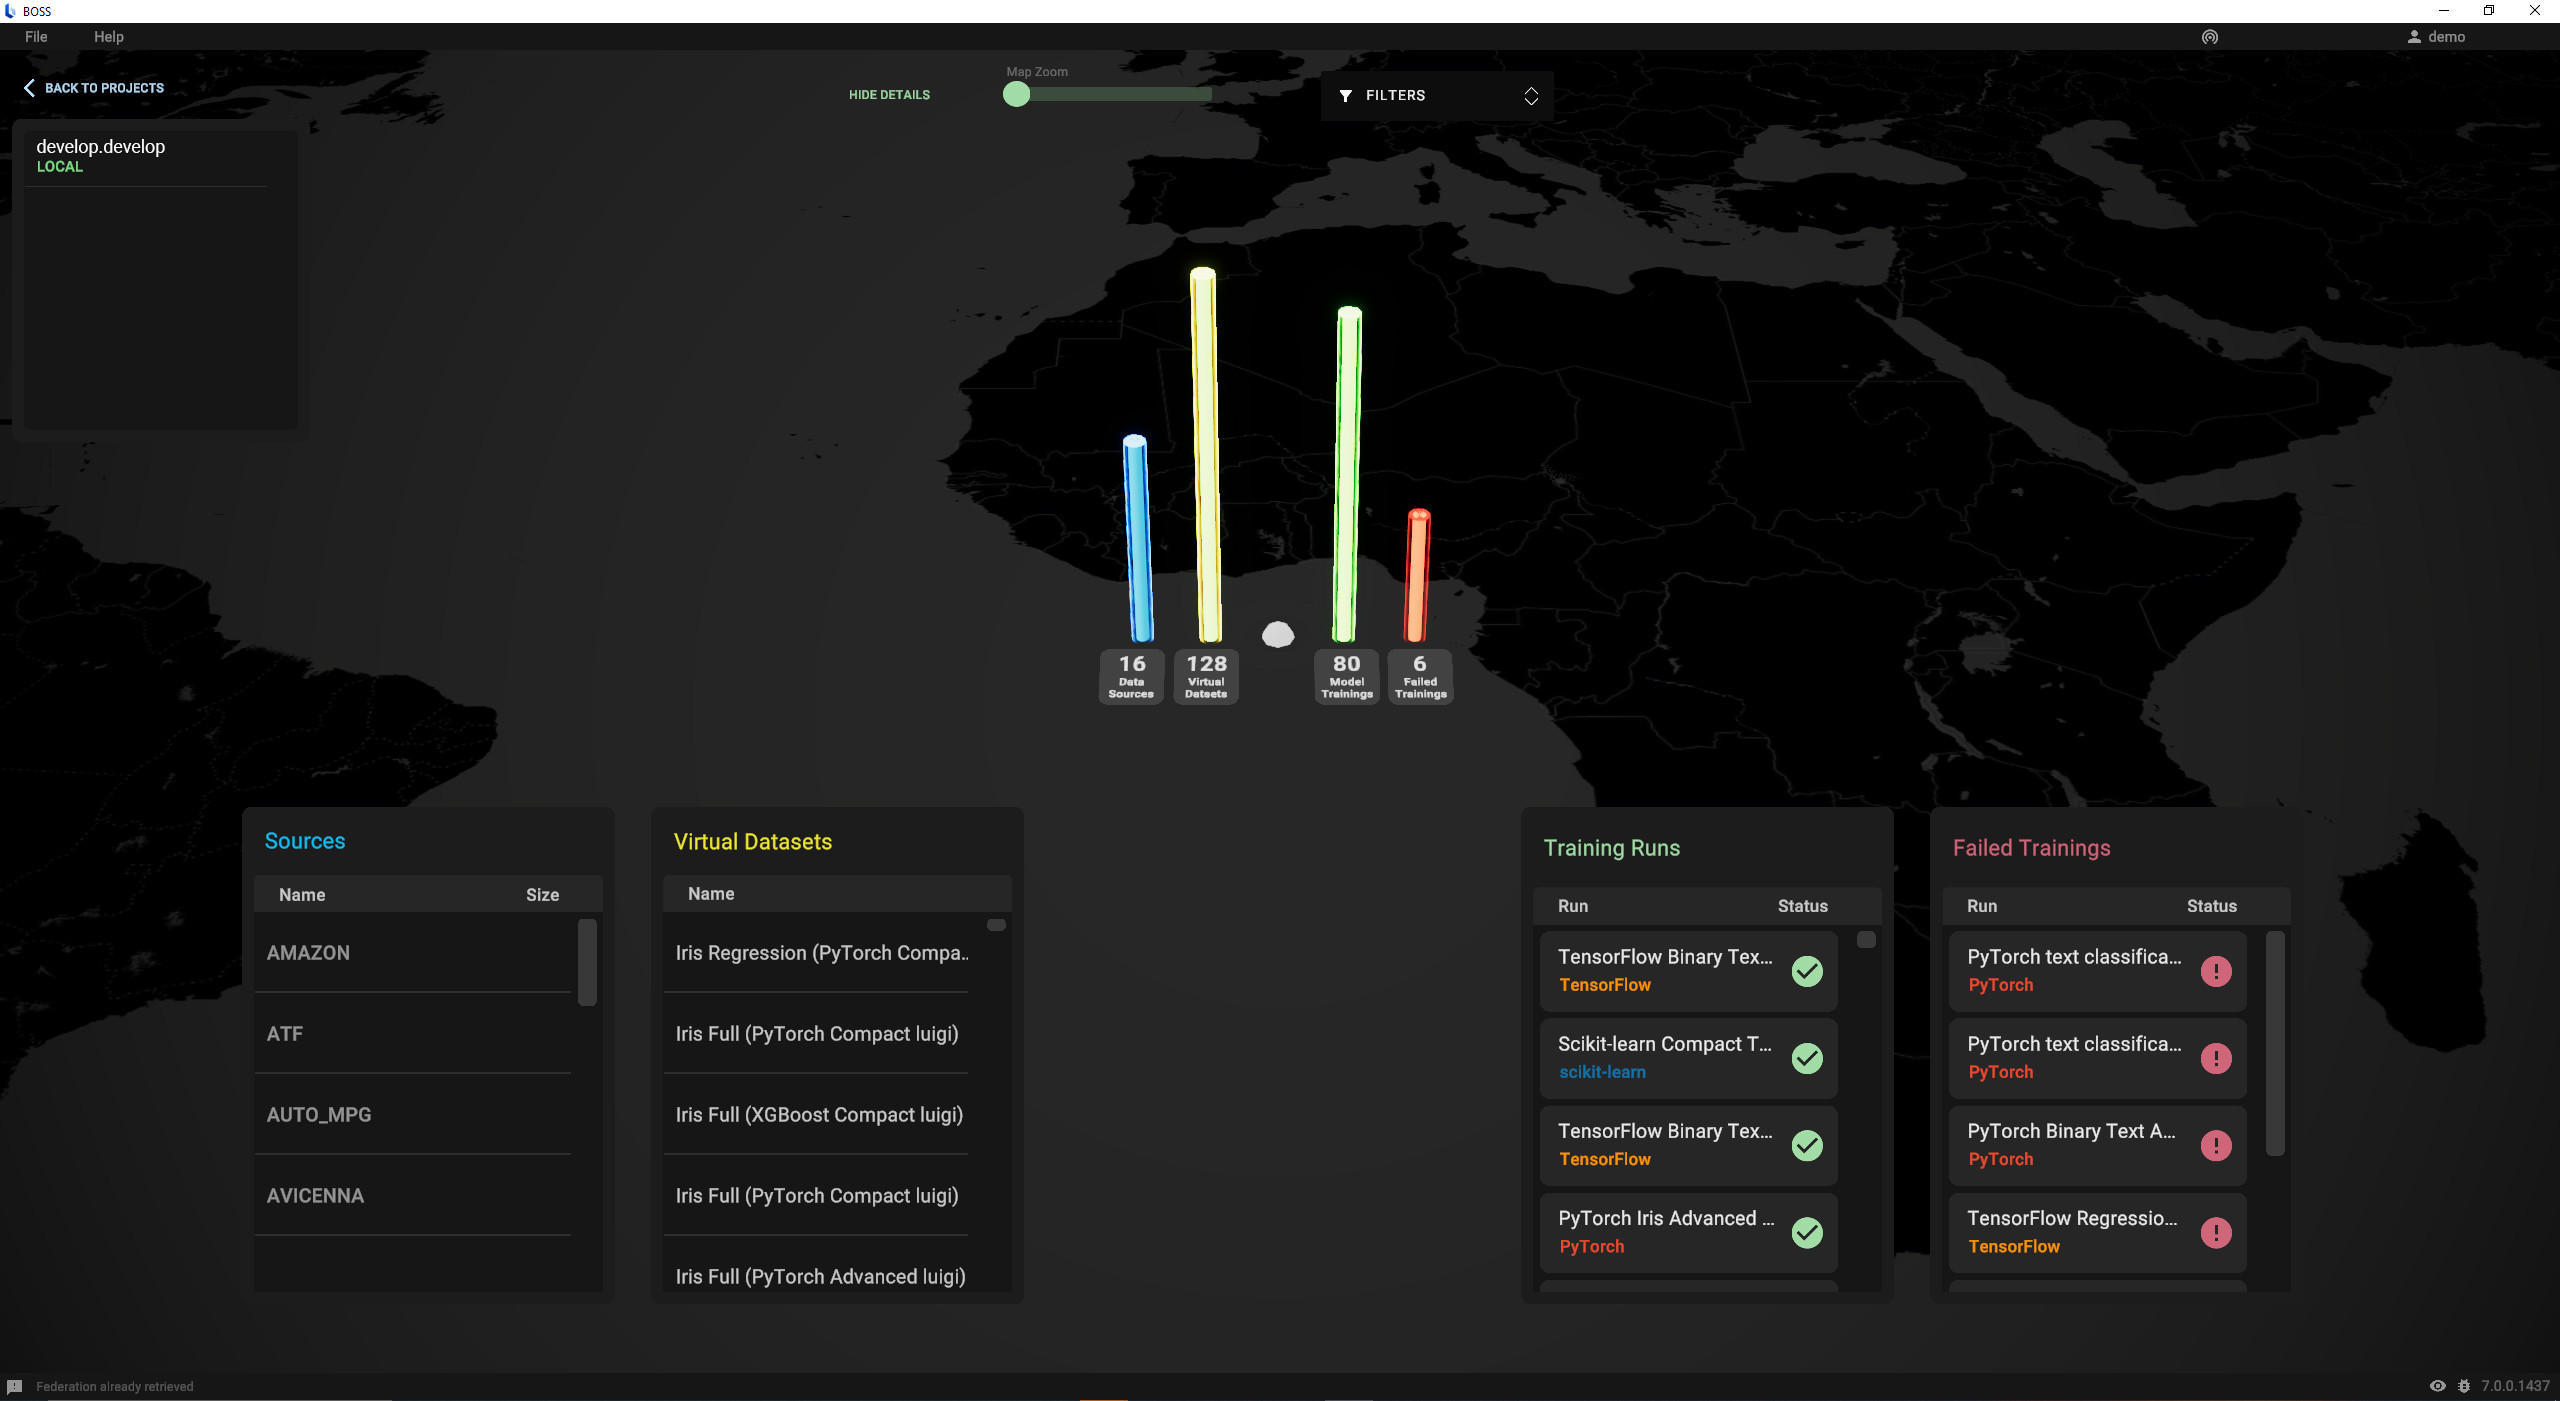Click the eye icon in the status bar
This screenshot has width=2560, height=1401.
(2437, 1386)
